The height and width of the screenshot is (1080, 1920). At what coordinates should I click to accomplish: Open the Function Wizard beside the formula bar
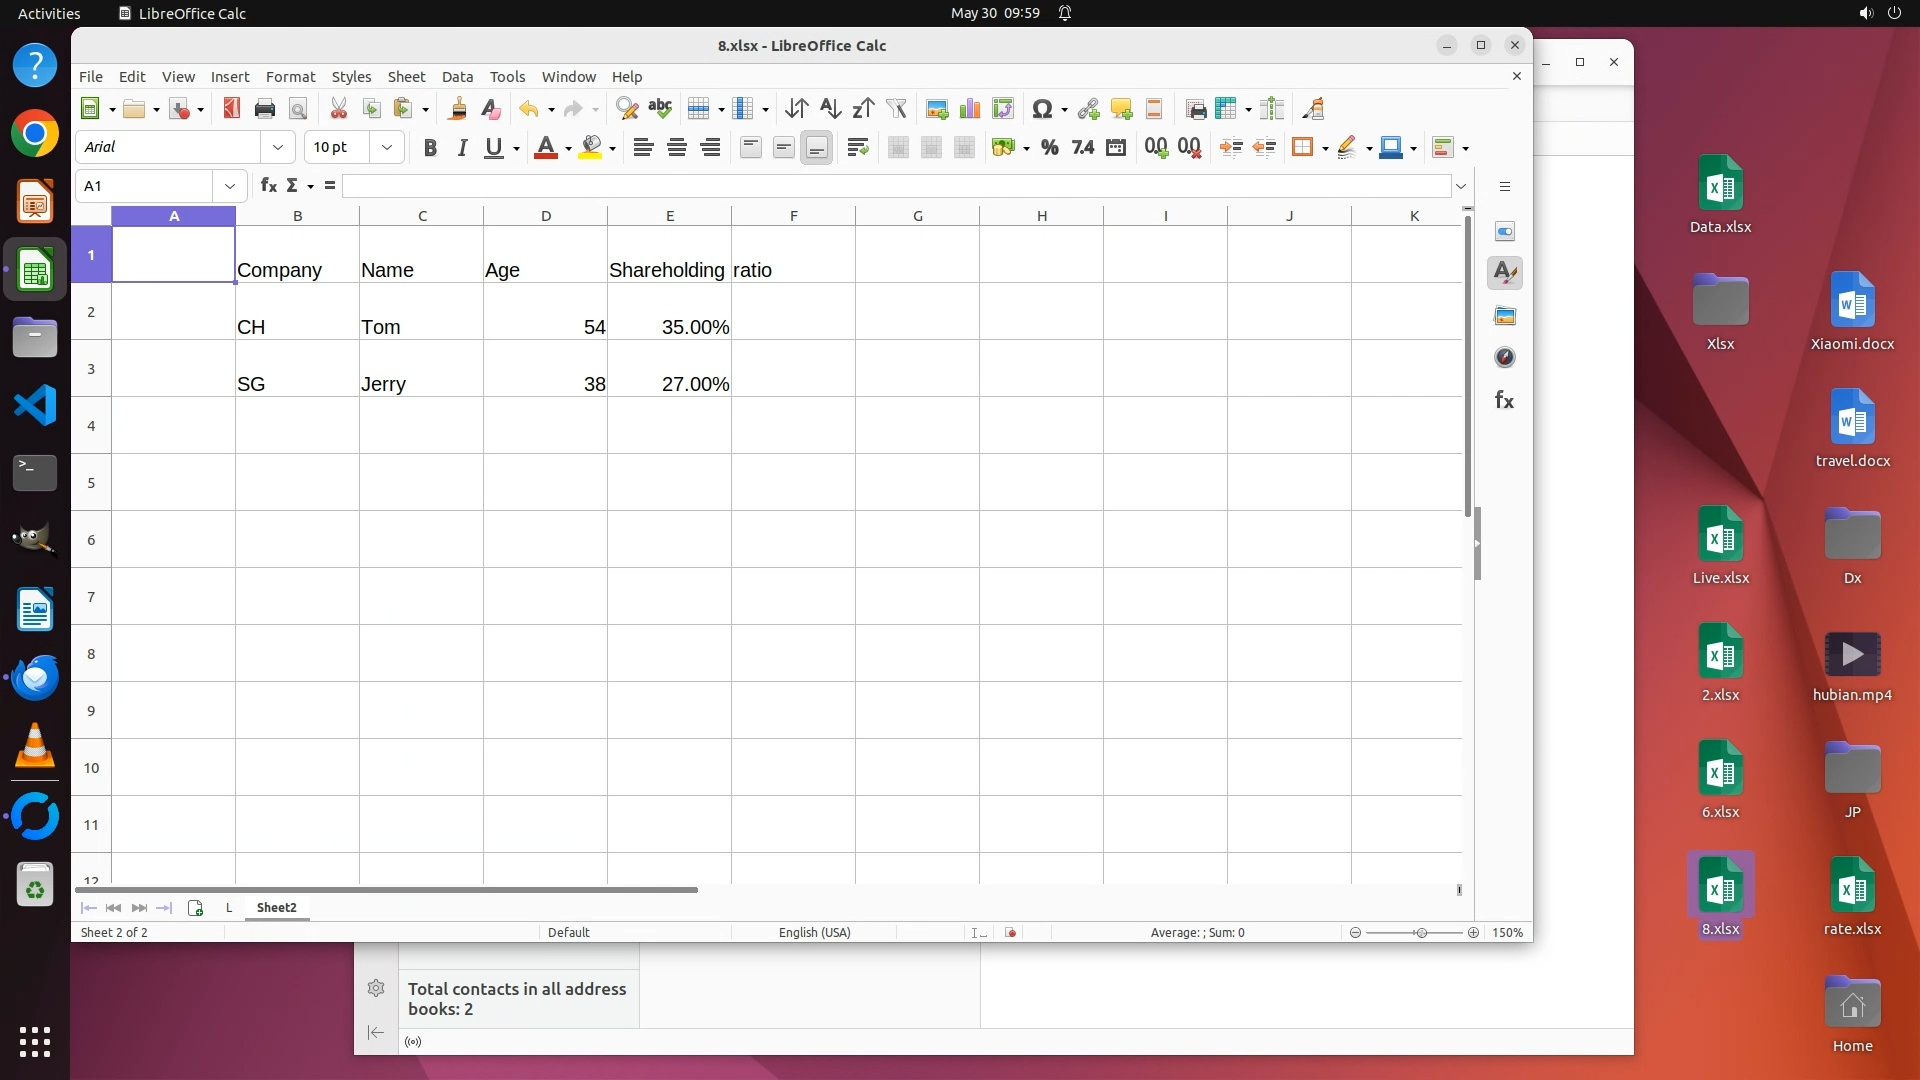268,186
